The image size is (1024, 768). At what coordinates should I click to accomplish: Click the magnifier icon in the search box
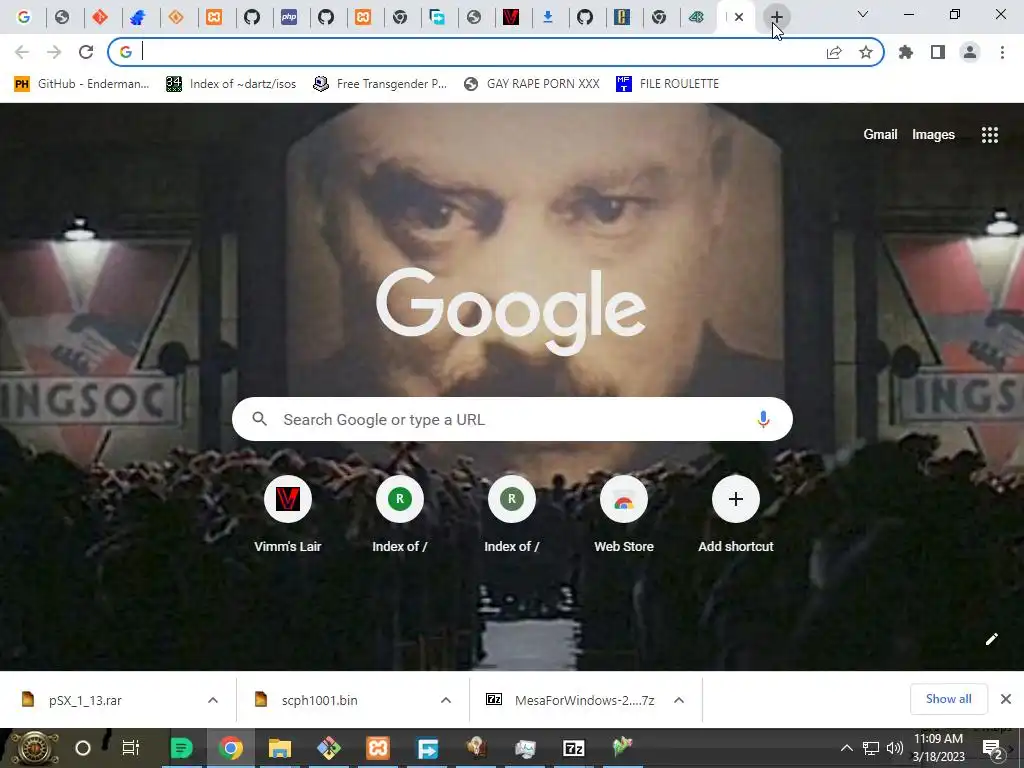pyautogui.click(x=260, y=419)
